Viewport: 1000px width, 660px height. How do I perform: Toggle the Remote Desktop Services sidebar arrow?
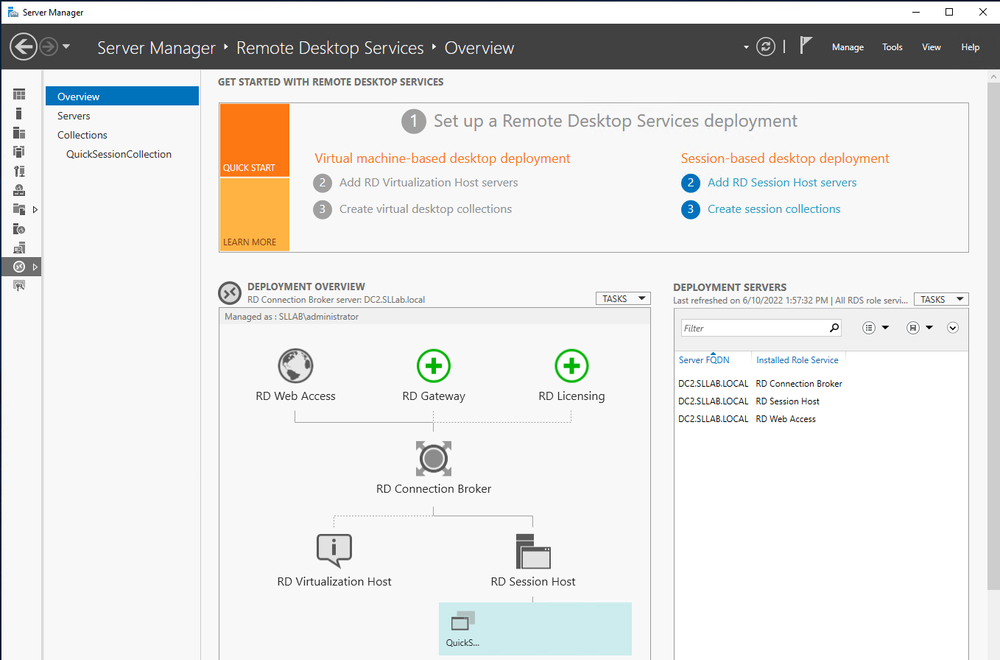(35, 267)
